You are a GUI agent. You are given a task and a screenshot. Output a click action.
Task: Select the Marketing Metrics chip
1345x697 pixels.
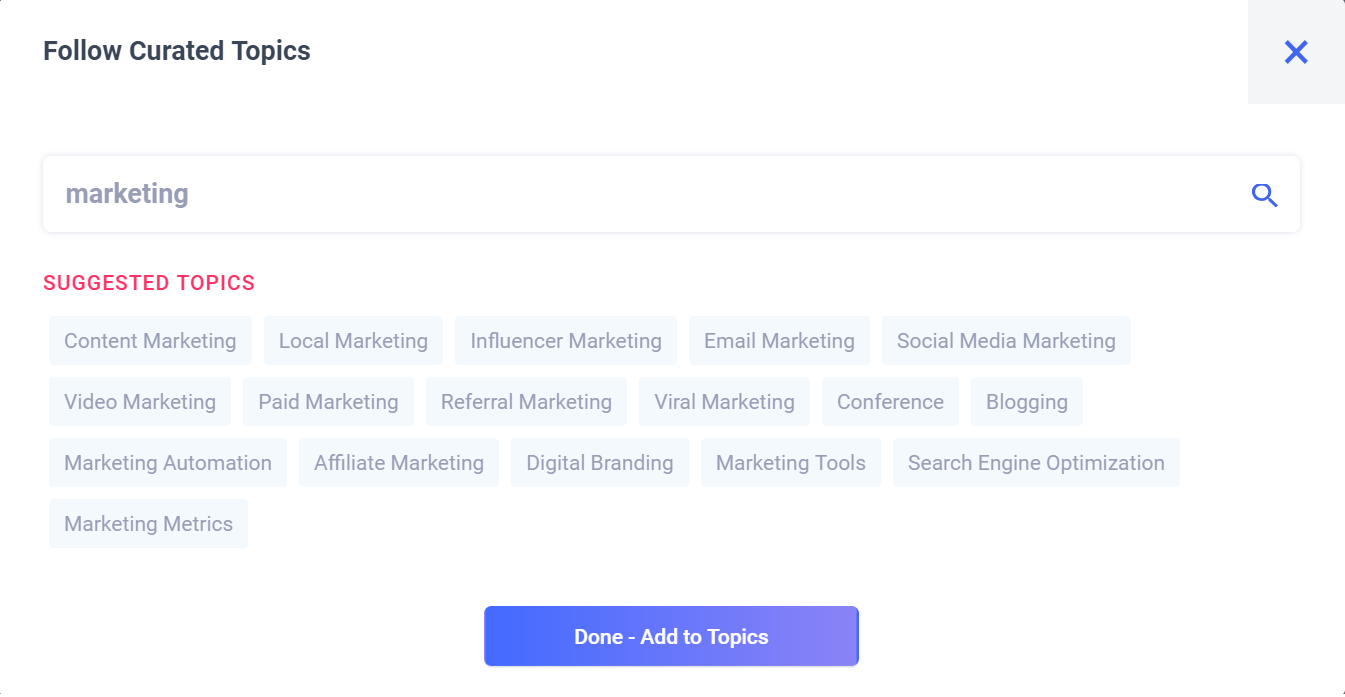pyautogui.click(x=148, y=524)
